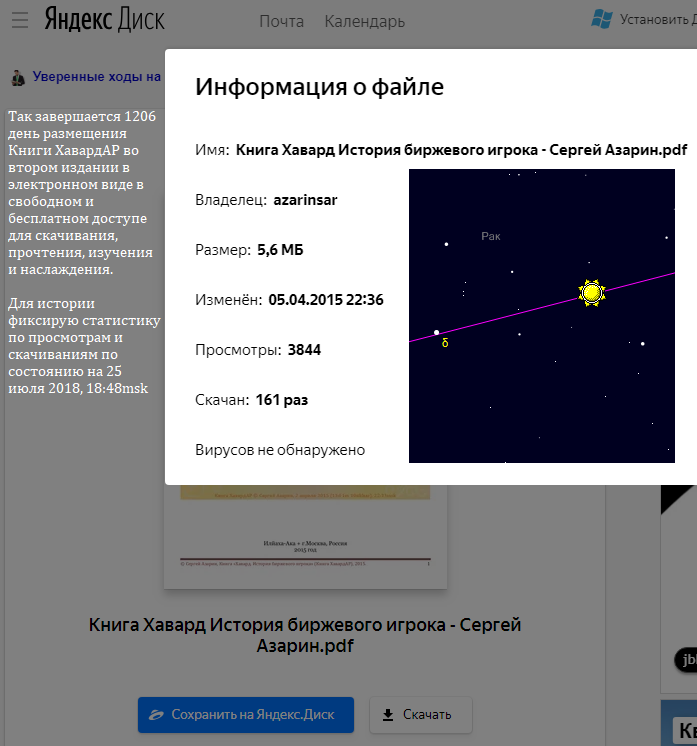Click the PDF file title below the preview
The height and width of the screenshot is (746, 697).
coord(305,635)
